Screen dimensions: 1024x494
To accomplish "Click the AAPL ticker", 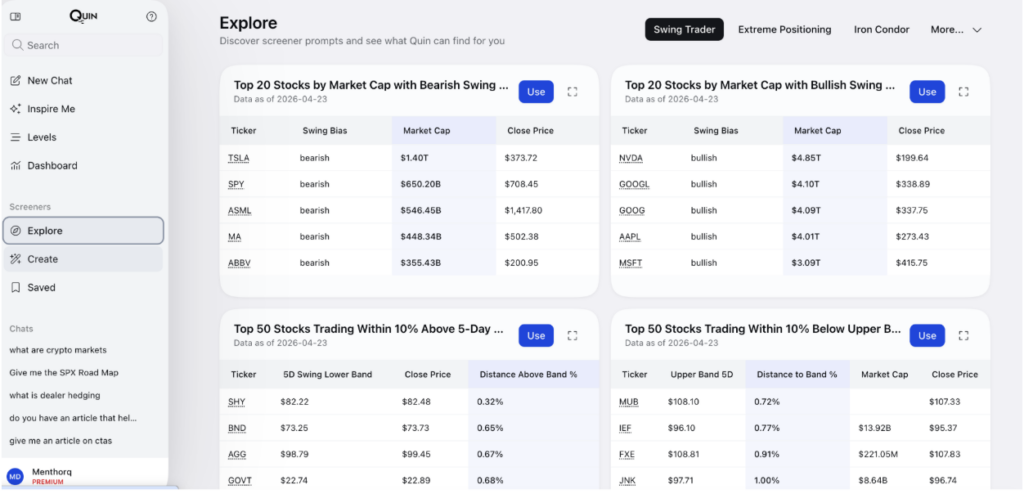I will click(x=630, y=237).
